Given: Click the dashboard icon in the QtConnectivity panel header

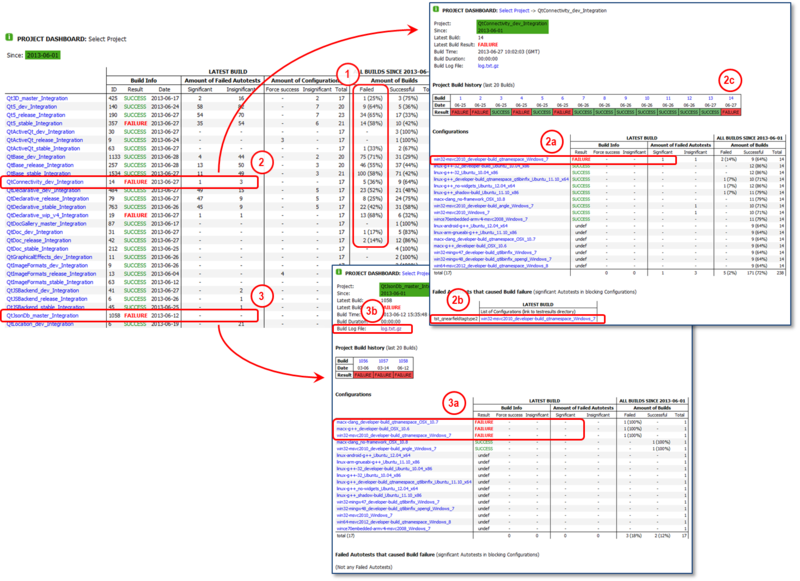Looking at the screenshot, I should click(x=435, y=8).
